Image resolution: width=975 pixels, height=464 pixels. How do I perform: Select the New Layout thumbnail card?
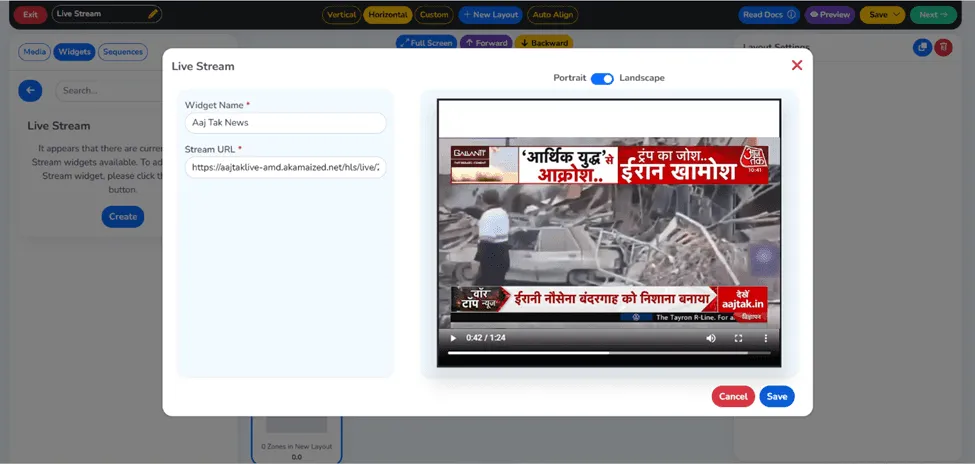point(297,439)
